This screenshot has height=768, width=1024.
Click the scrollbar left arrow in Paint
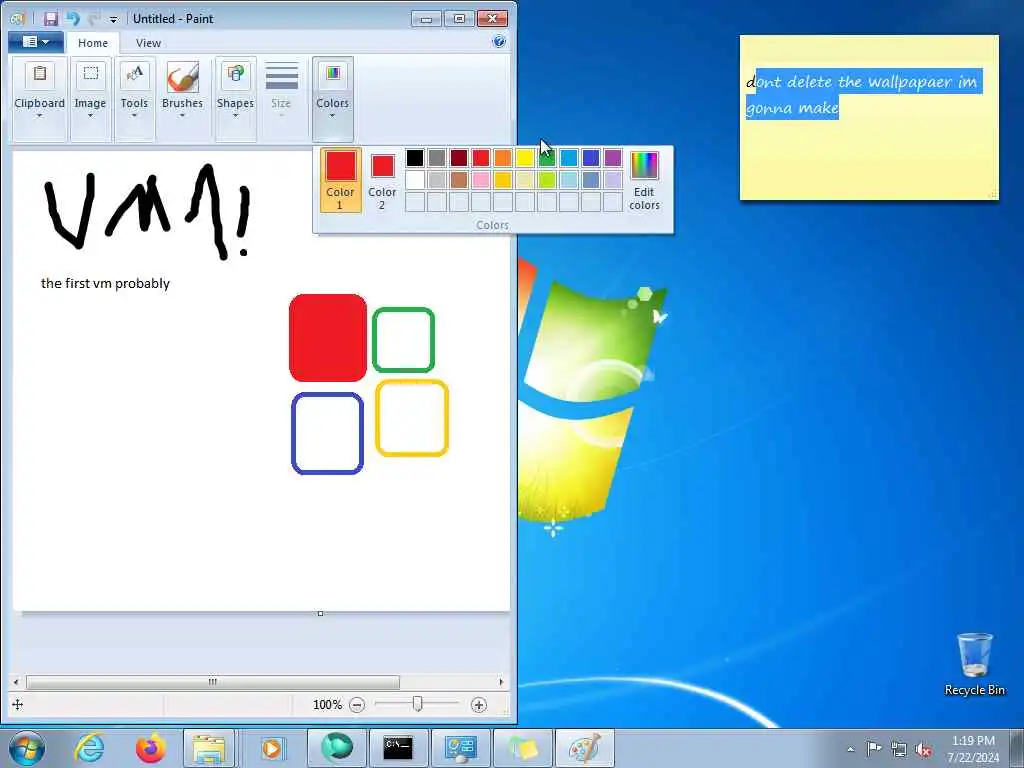point(16,682)
